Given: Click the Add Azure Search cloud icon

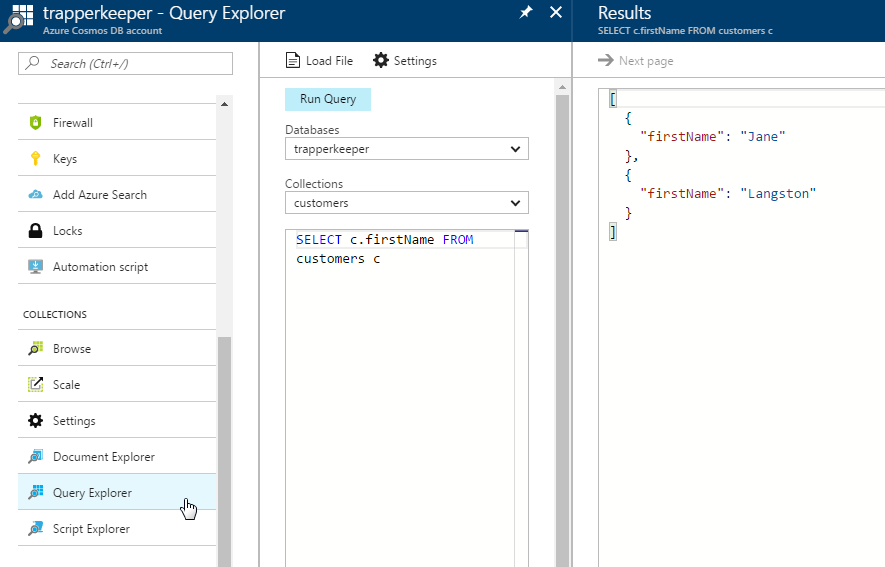Looking at the screenshot, I should click(x=35, y=195).
